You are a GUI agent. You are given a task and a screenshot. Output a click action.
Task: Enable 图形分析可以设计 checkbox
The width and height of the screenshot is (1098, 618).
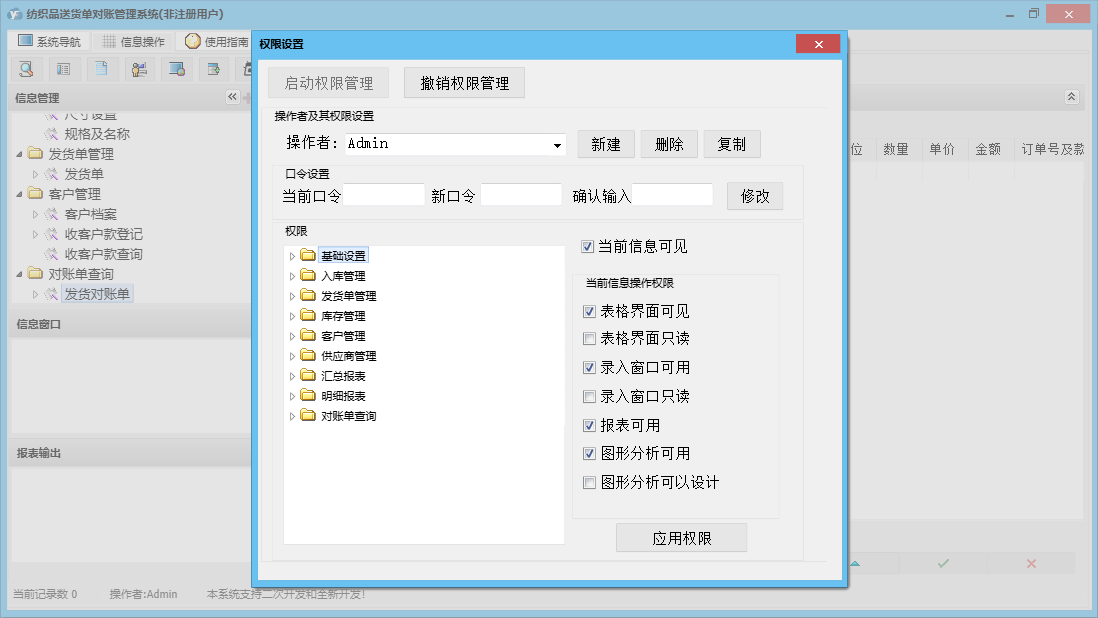pyautogui.click(x=590, y=482)
